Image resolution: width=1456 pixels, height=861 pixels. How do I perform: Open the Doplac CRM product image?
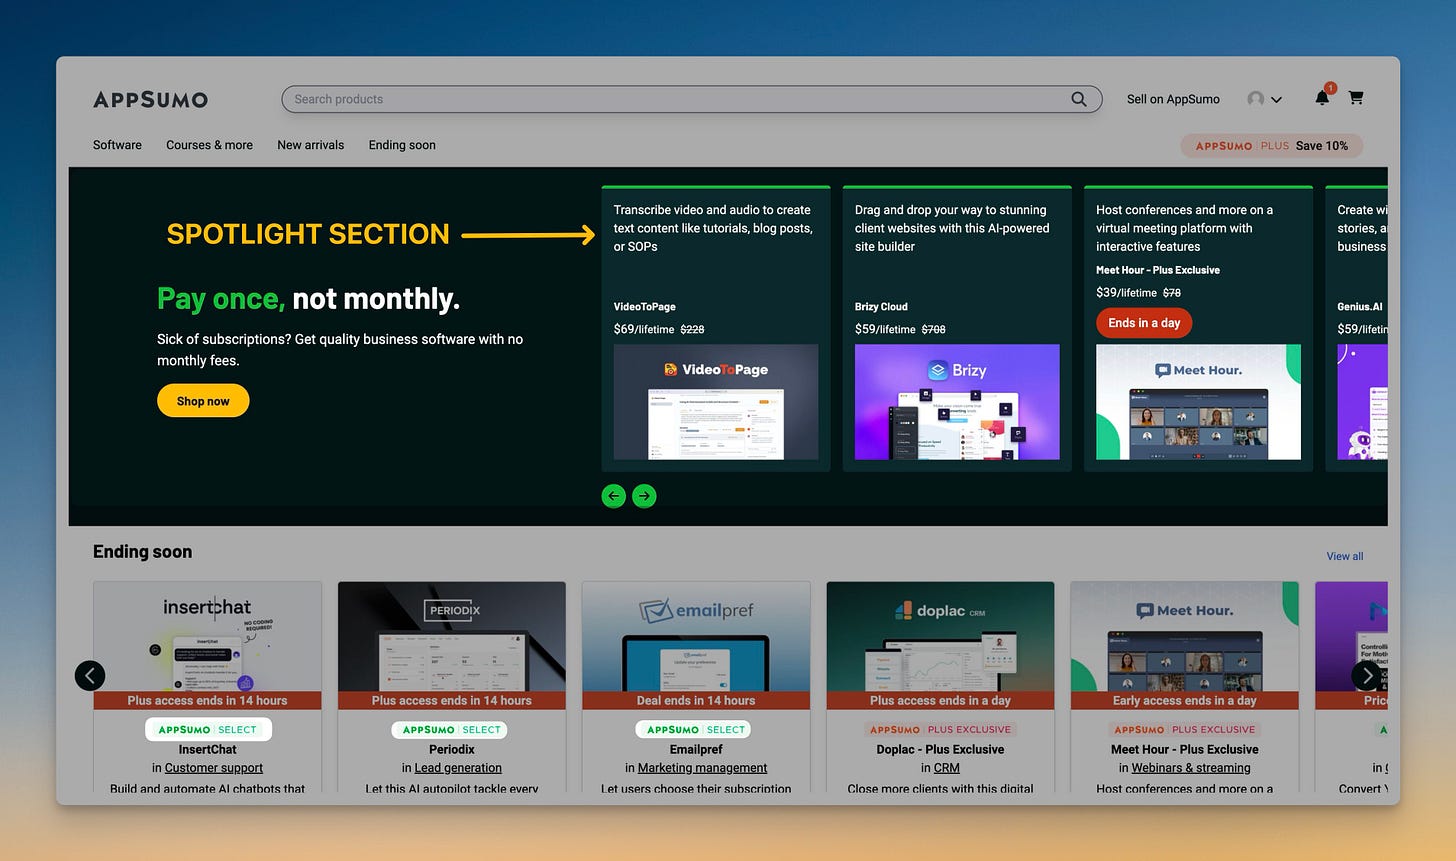[940, 637]
